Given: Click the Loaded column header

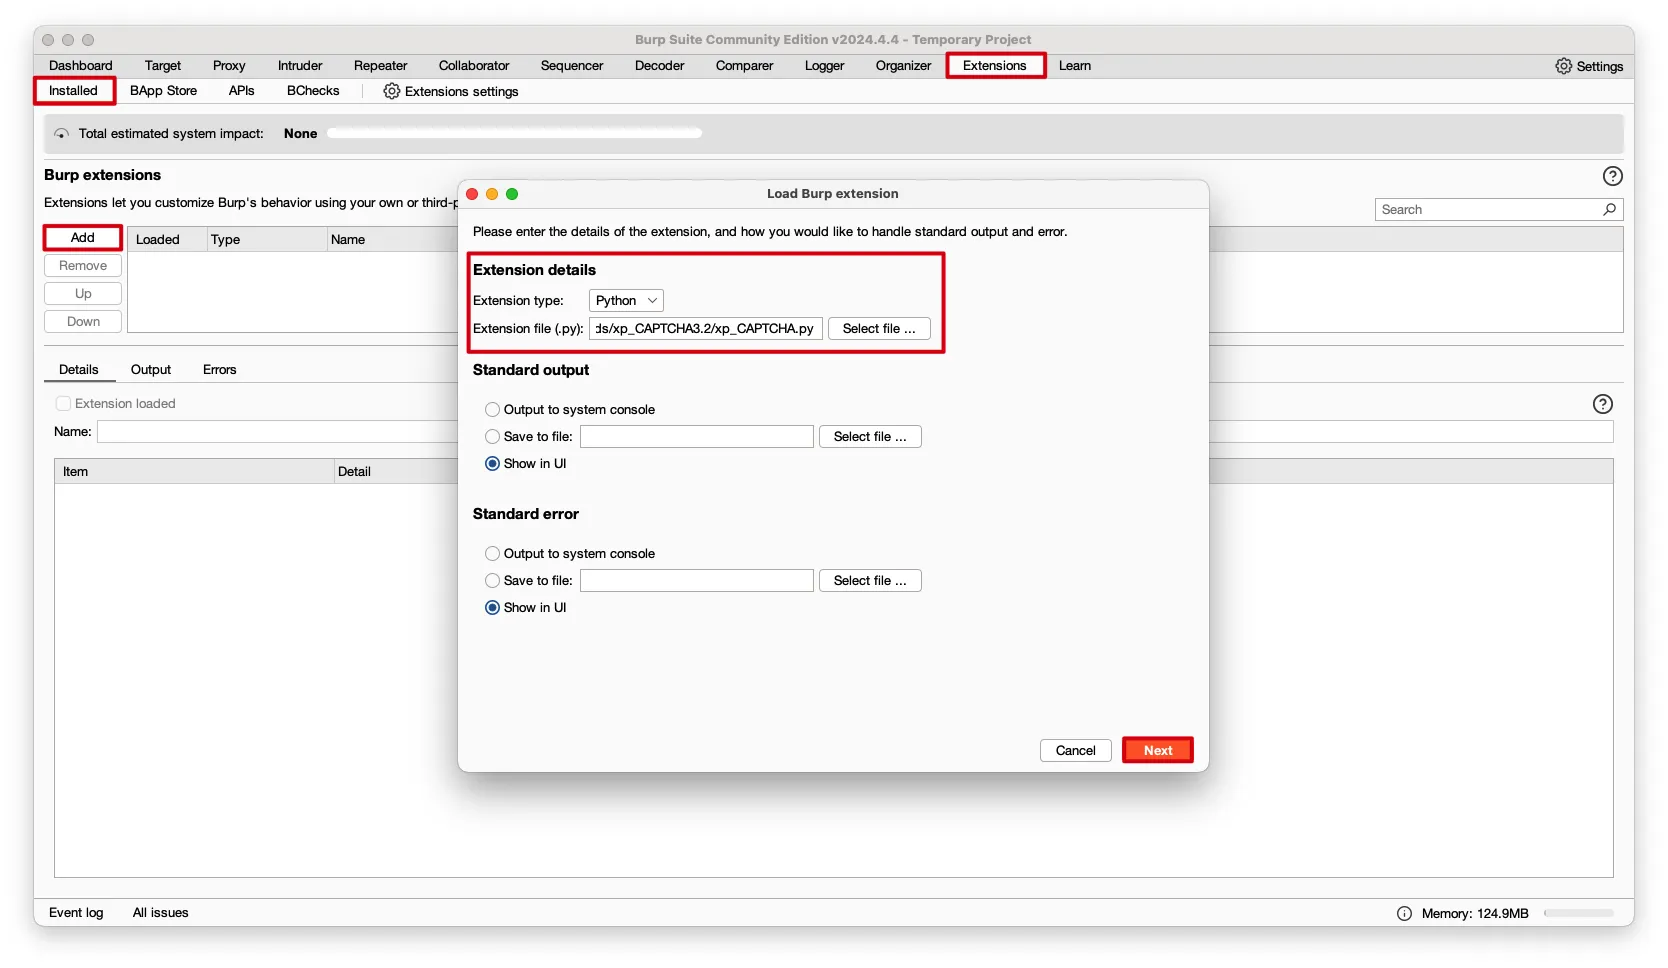Looking at the screenshot, I should coord(167,240).
